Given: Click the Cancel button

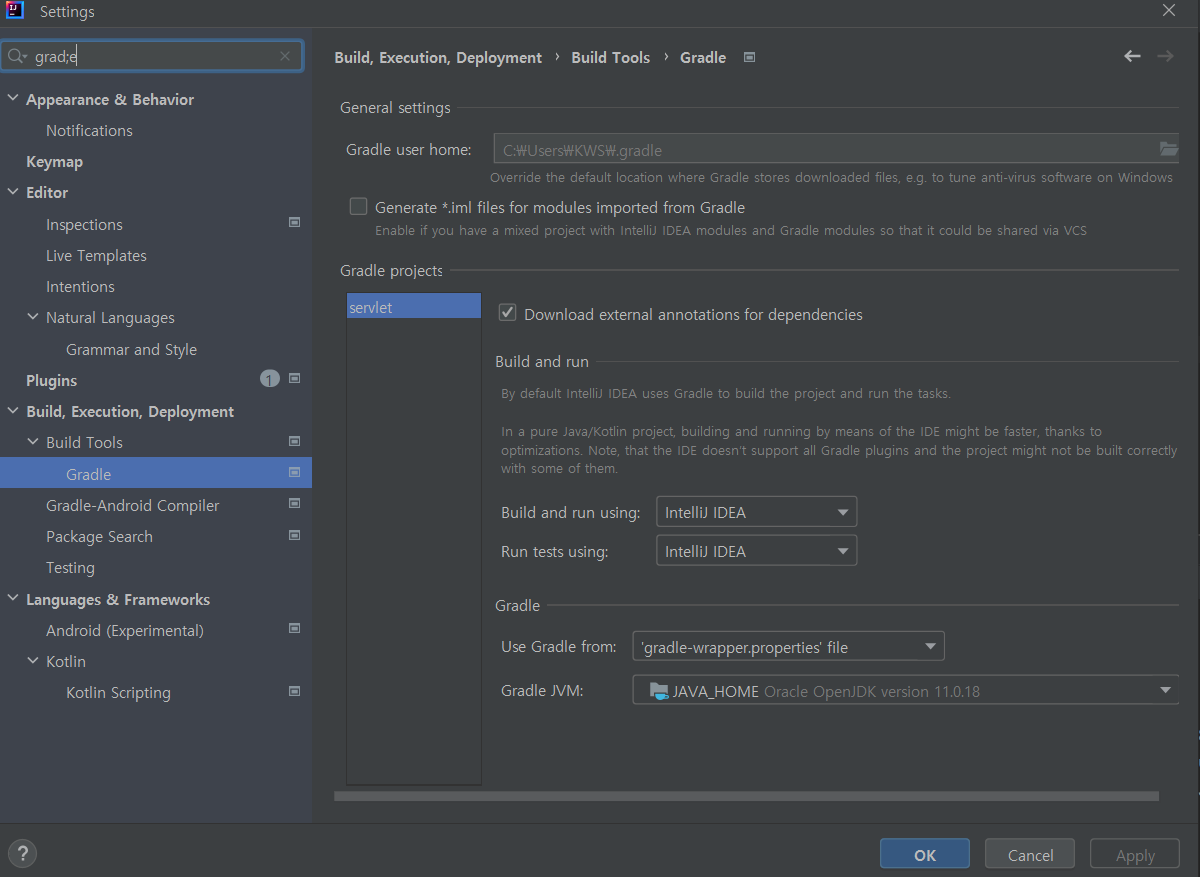Looking at the screenshot, I should tap(1030, 854).
